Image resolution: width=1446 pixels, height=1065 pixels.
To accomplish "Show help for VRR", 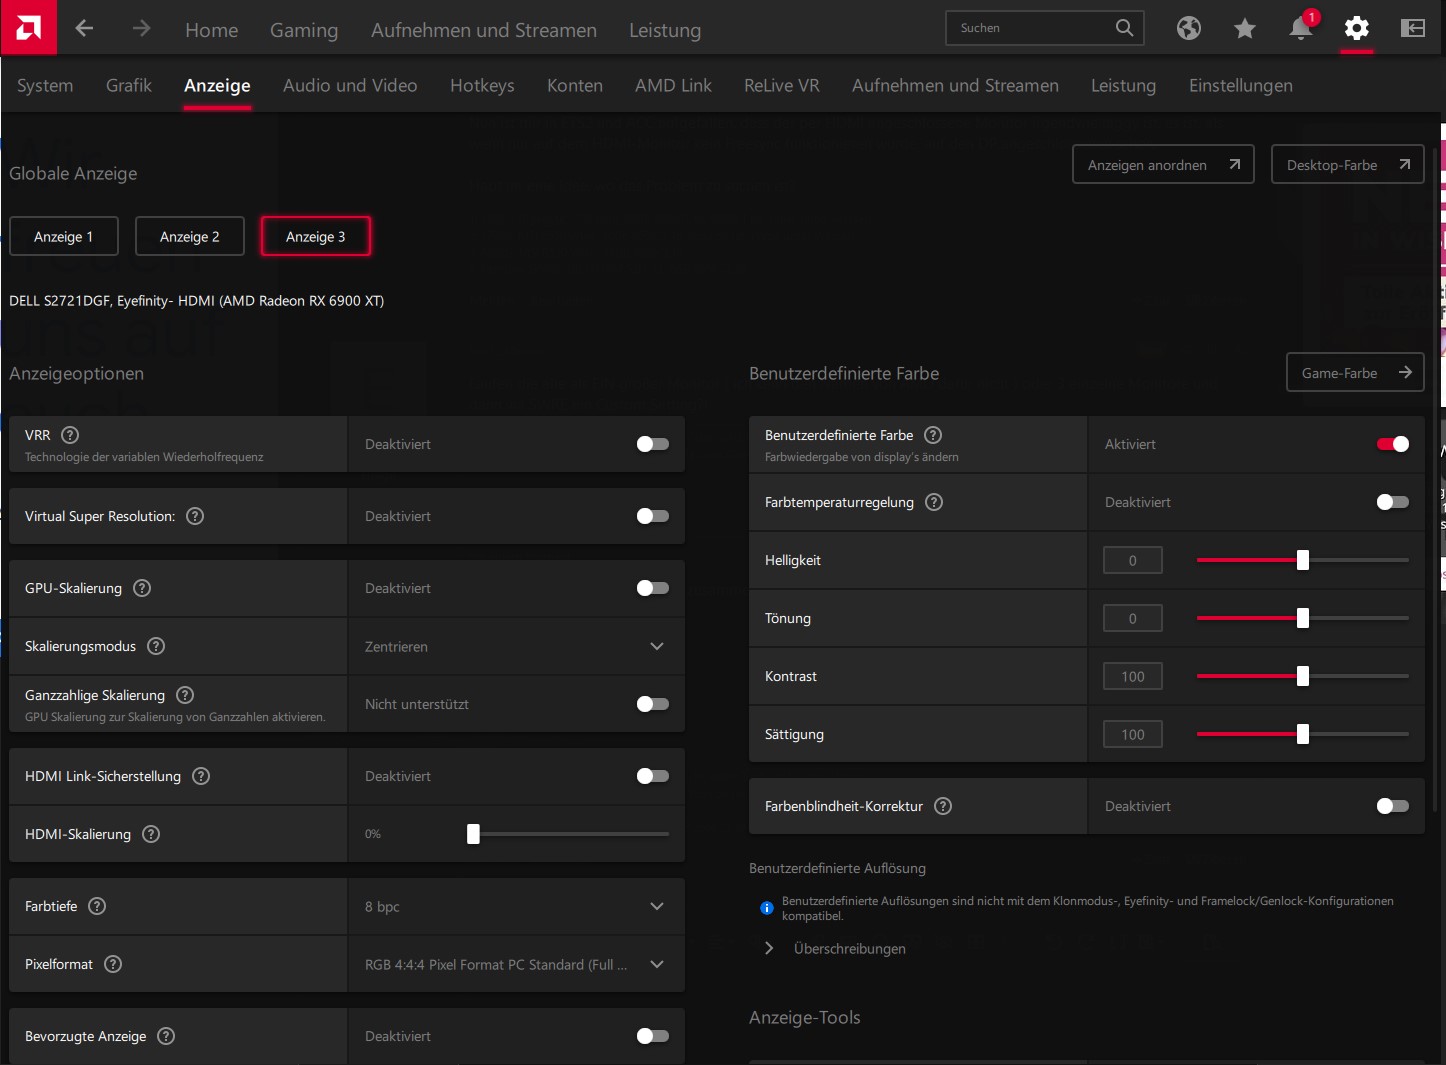I will (70, 435).
